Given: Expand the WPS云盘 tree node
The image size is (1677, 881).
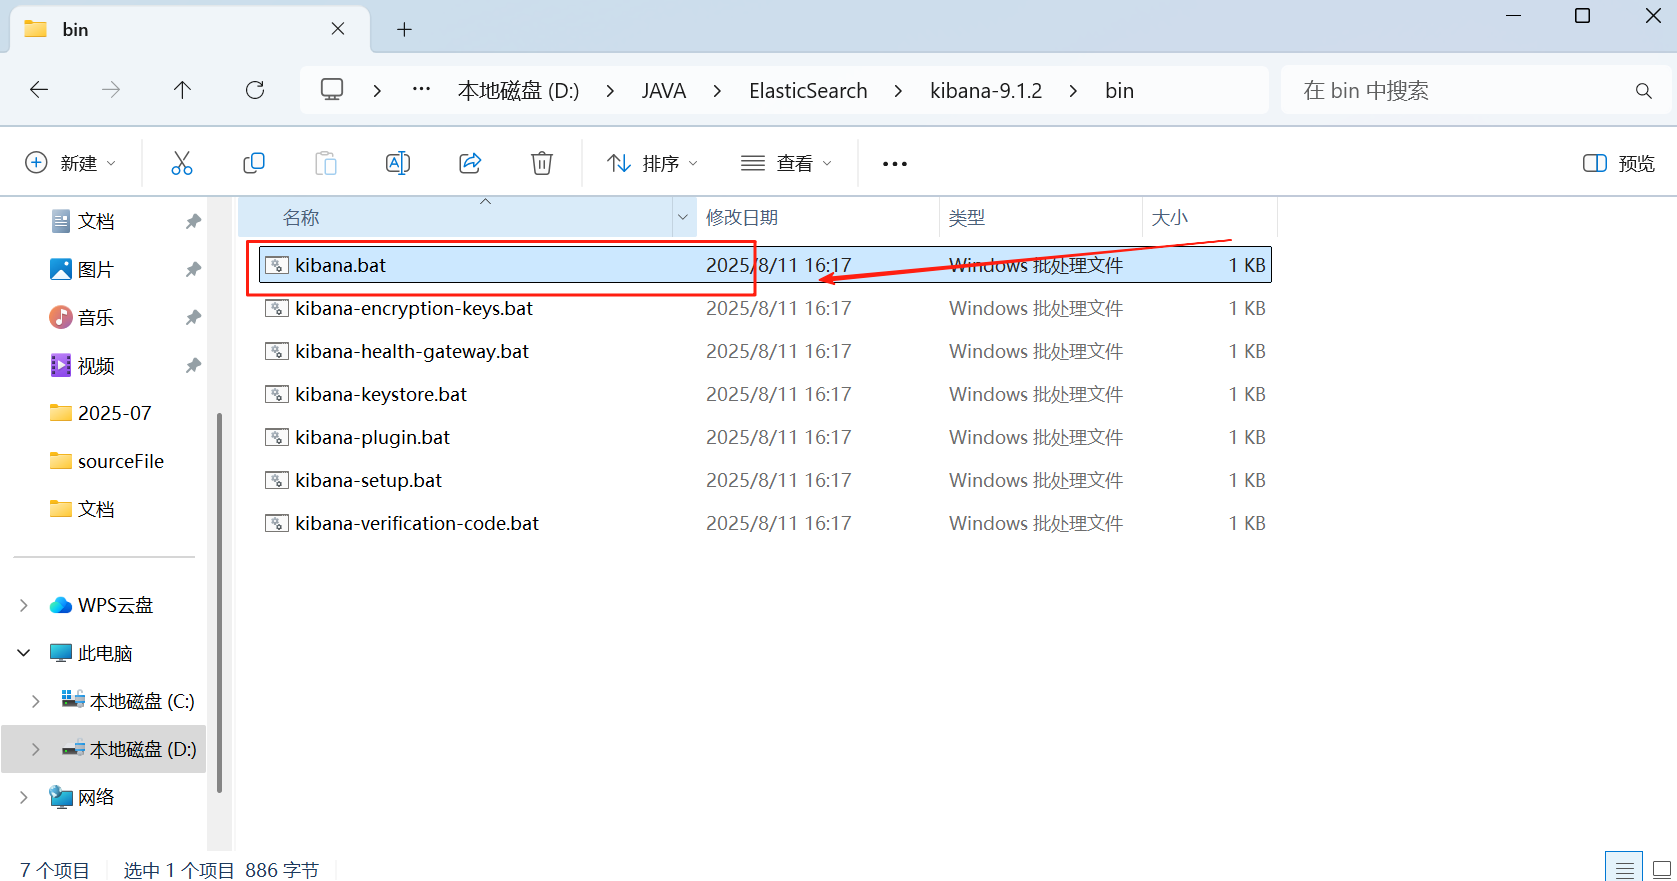Looking at the screenshot, I should pos(24,605).
